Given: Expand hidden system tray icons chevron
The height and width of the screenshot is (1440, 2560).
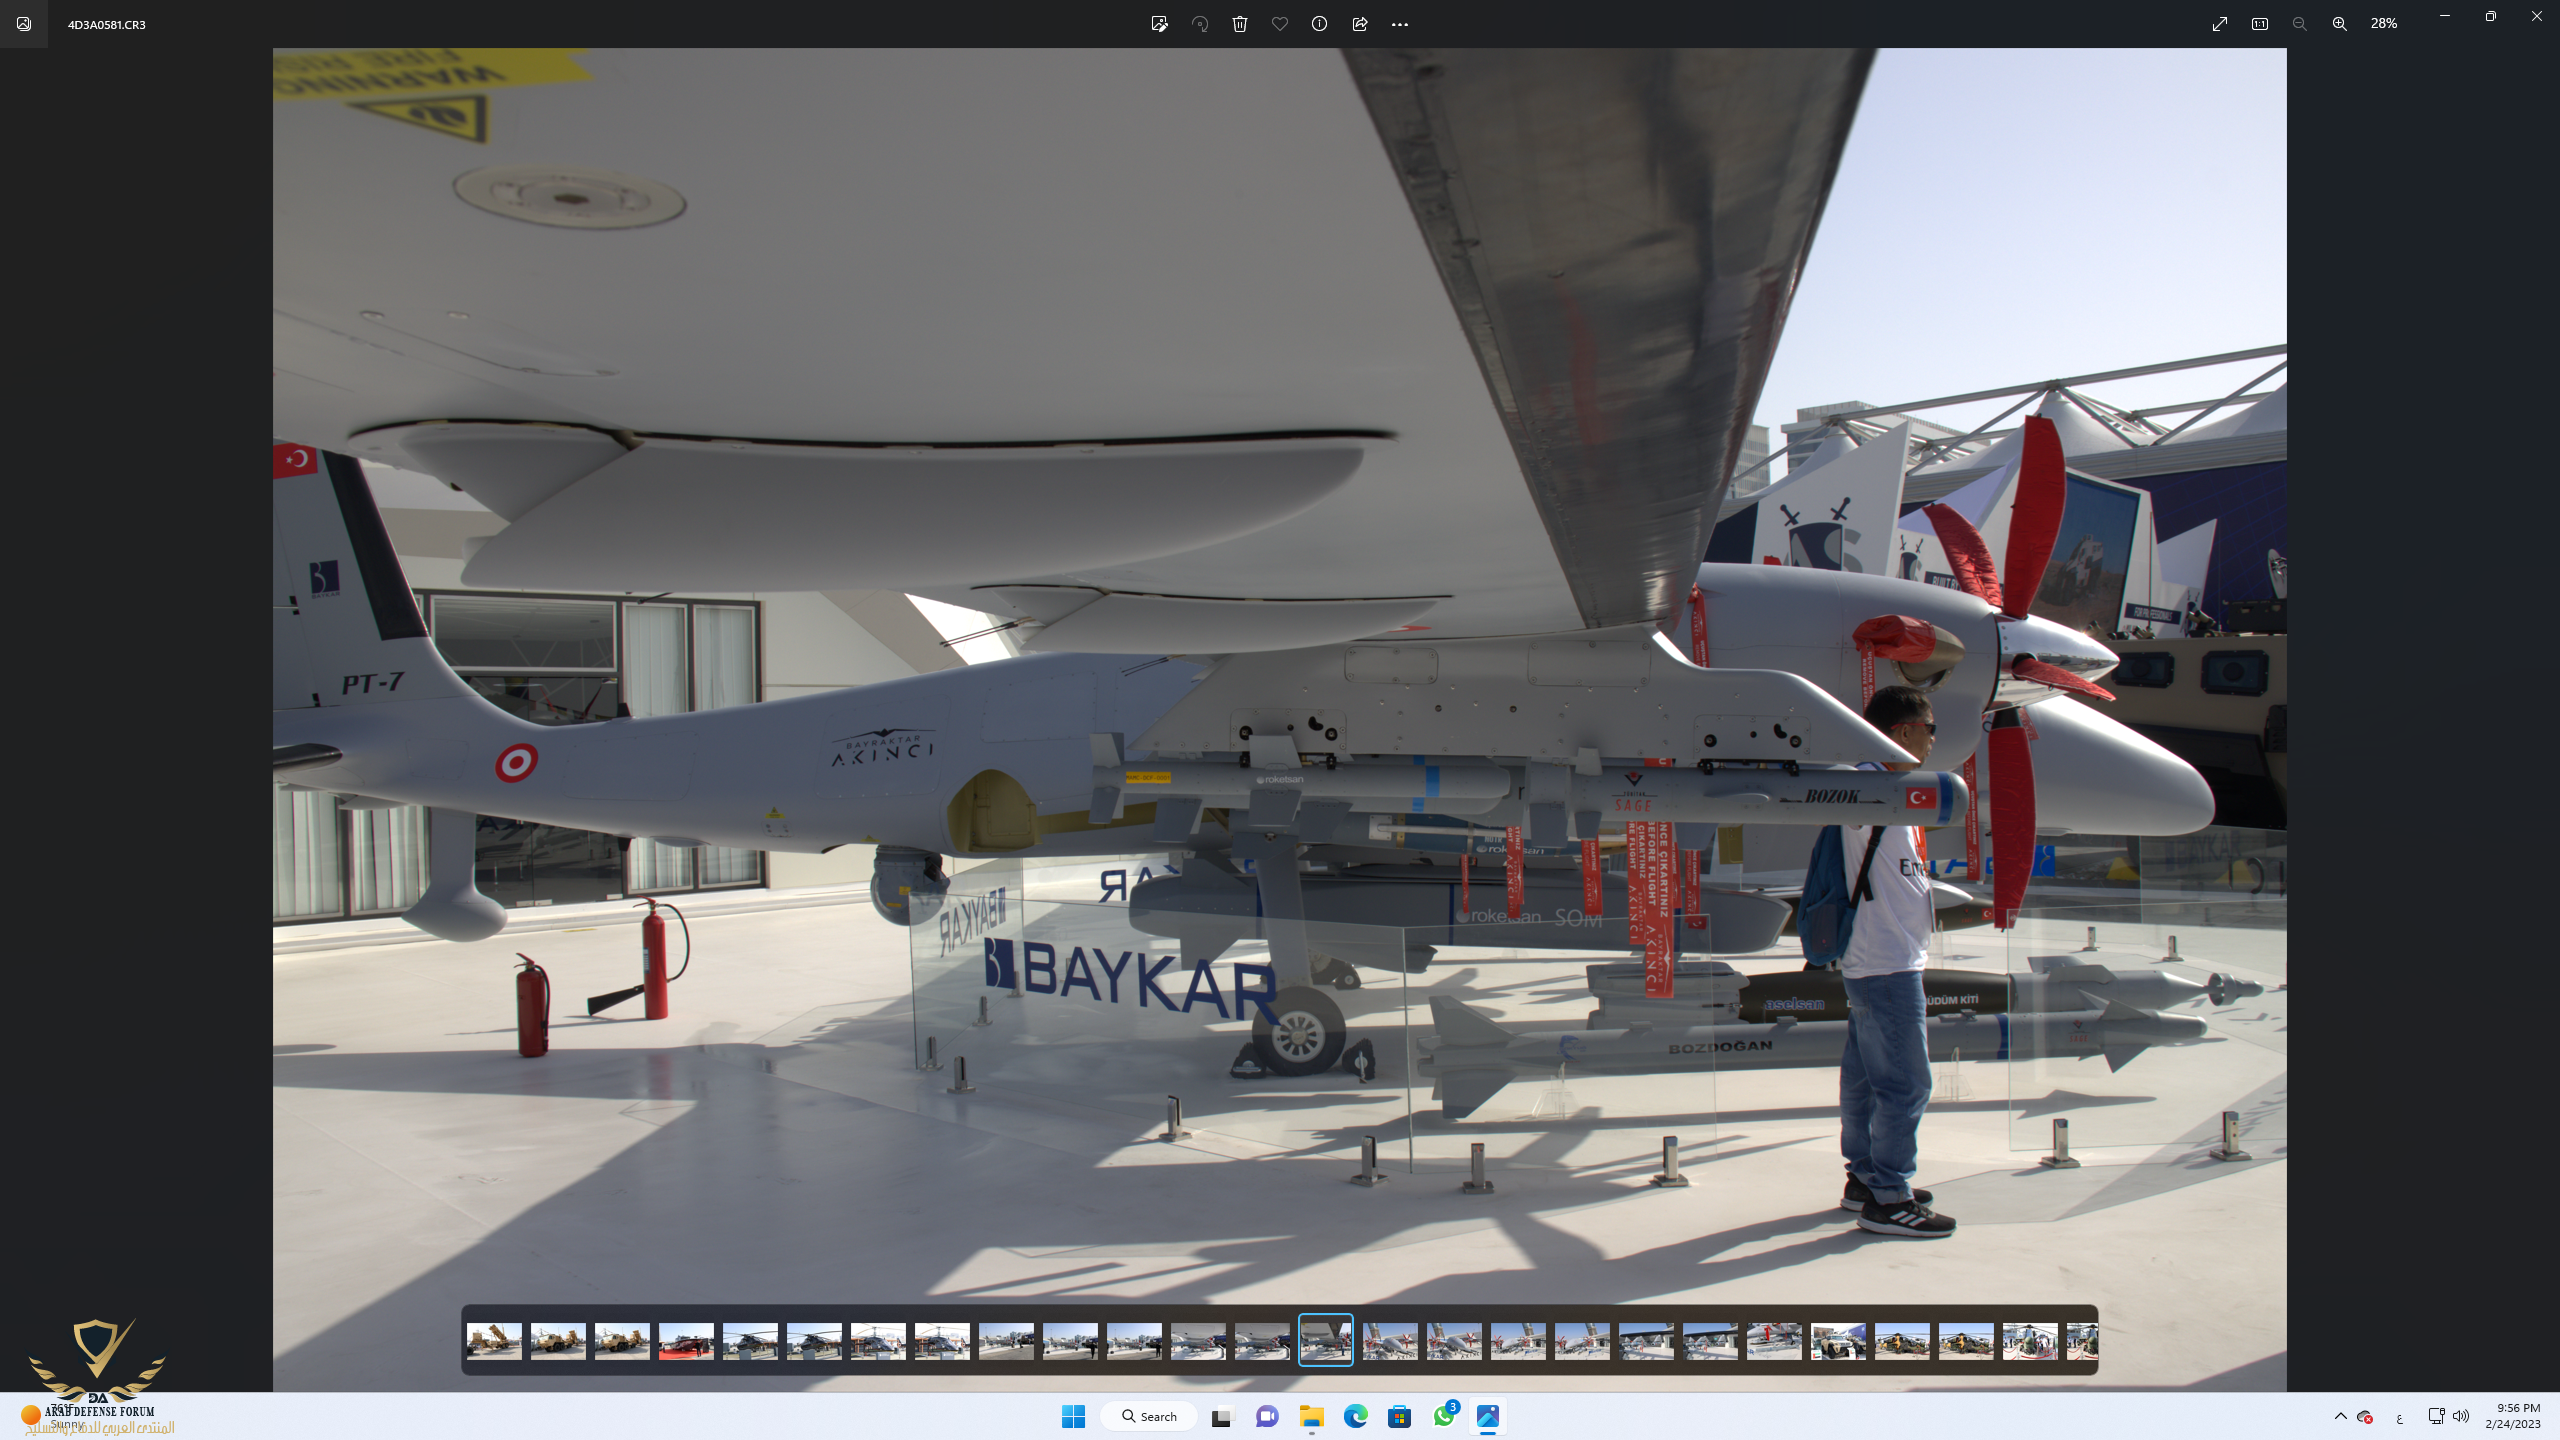Looking at the screenshot, I should [2340, 1416].
